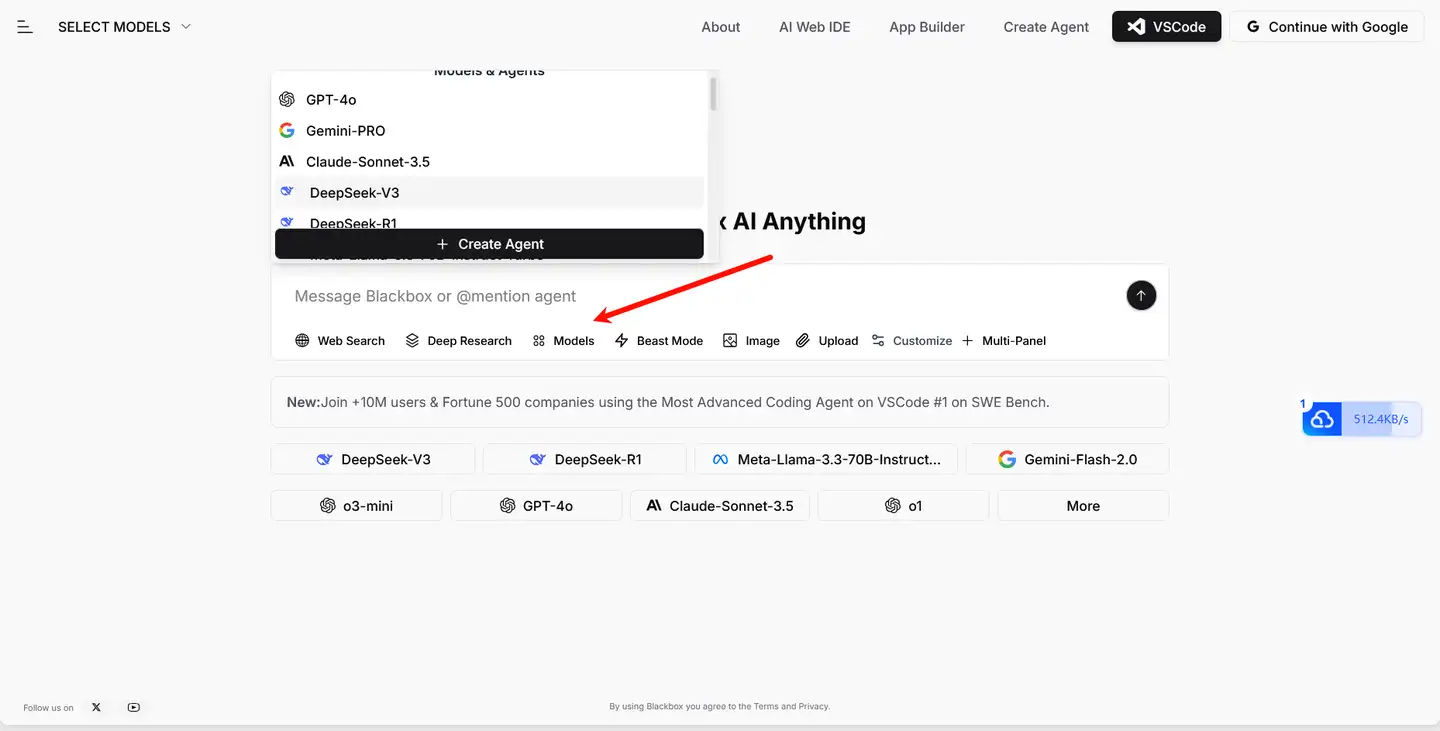Click the Message Blackbox input field
Screen dimensions: 1440x731
click(x=700, y=296)
